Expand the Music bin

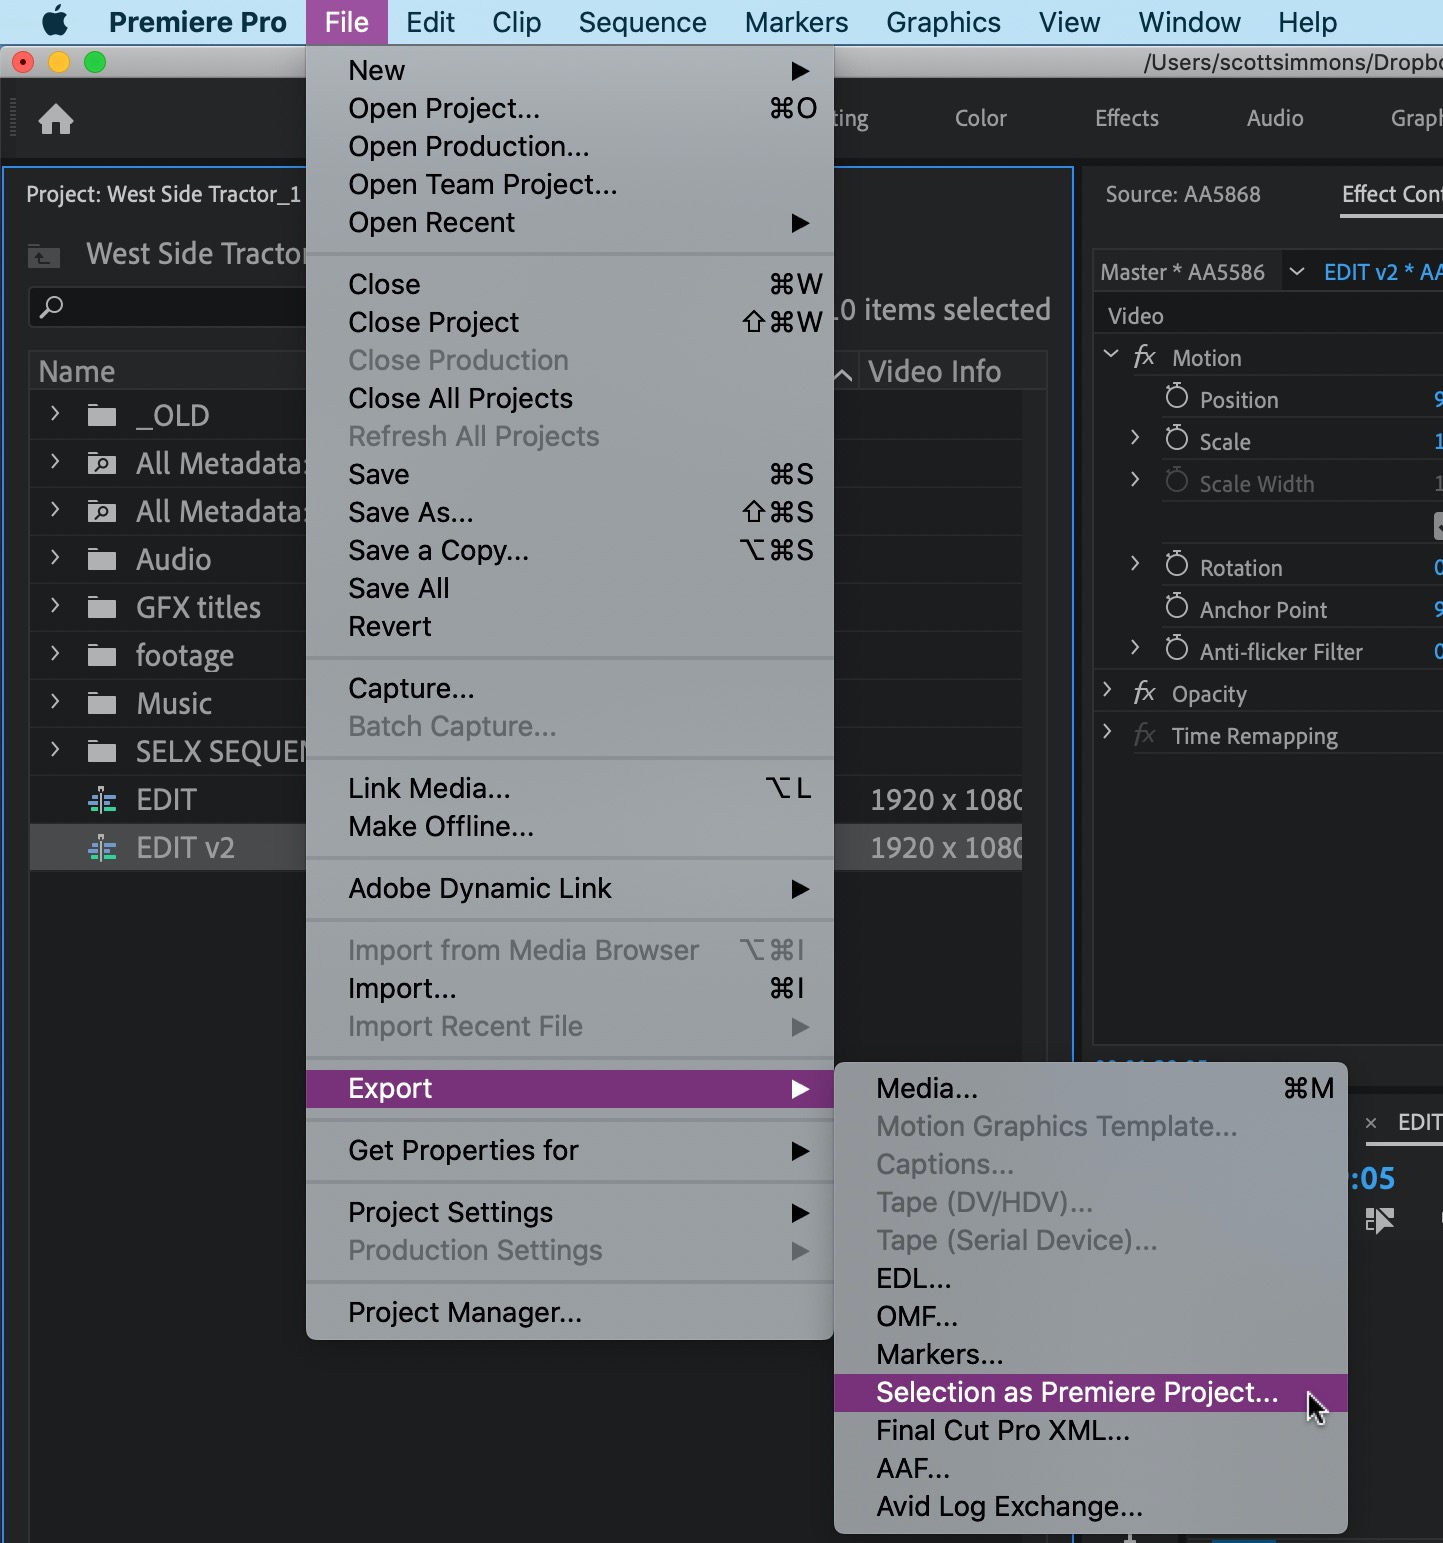click(55, 701)
